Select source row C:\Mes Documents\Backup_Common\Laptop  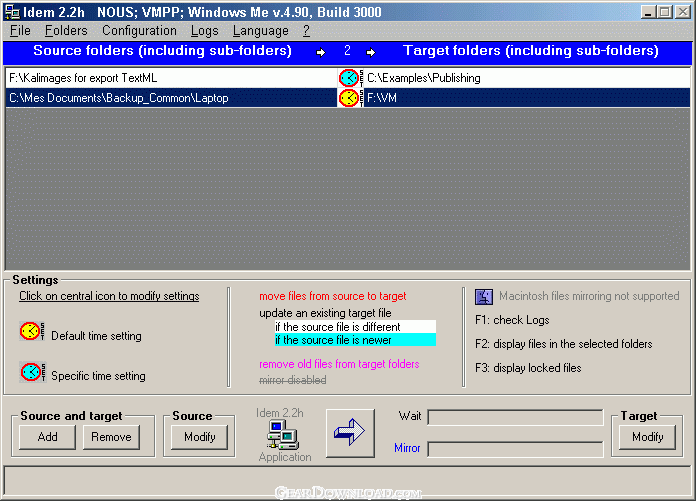pos(172,98)
